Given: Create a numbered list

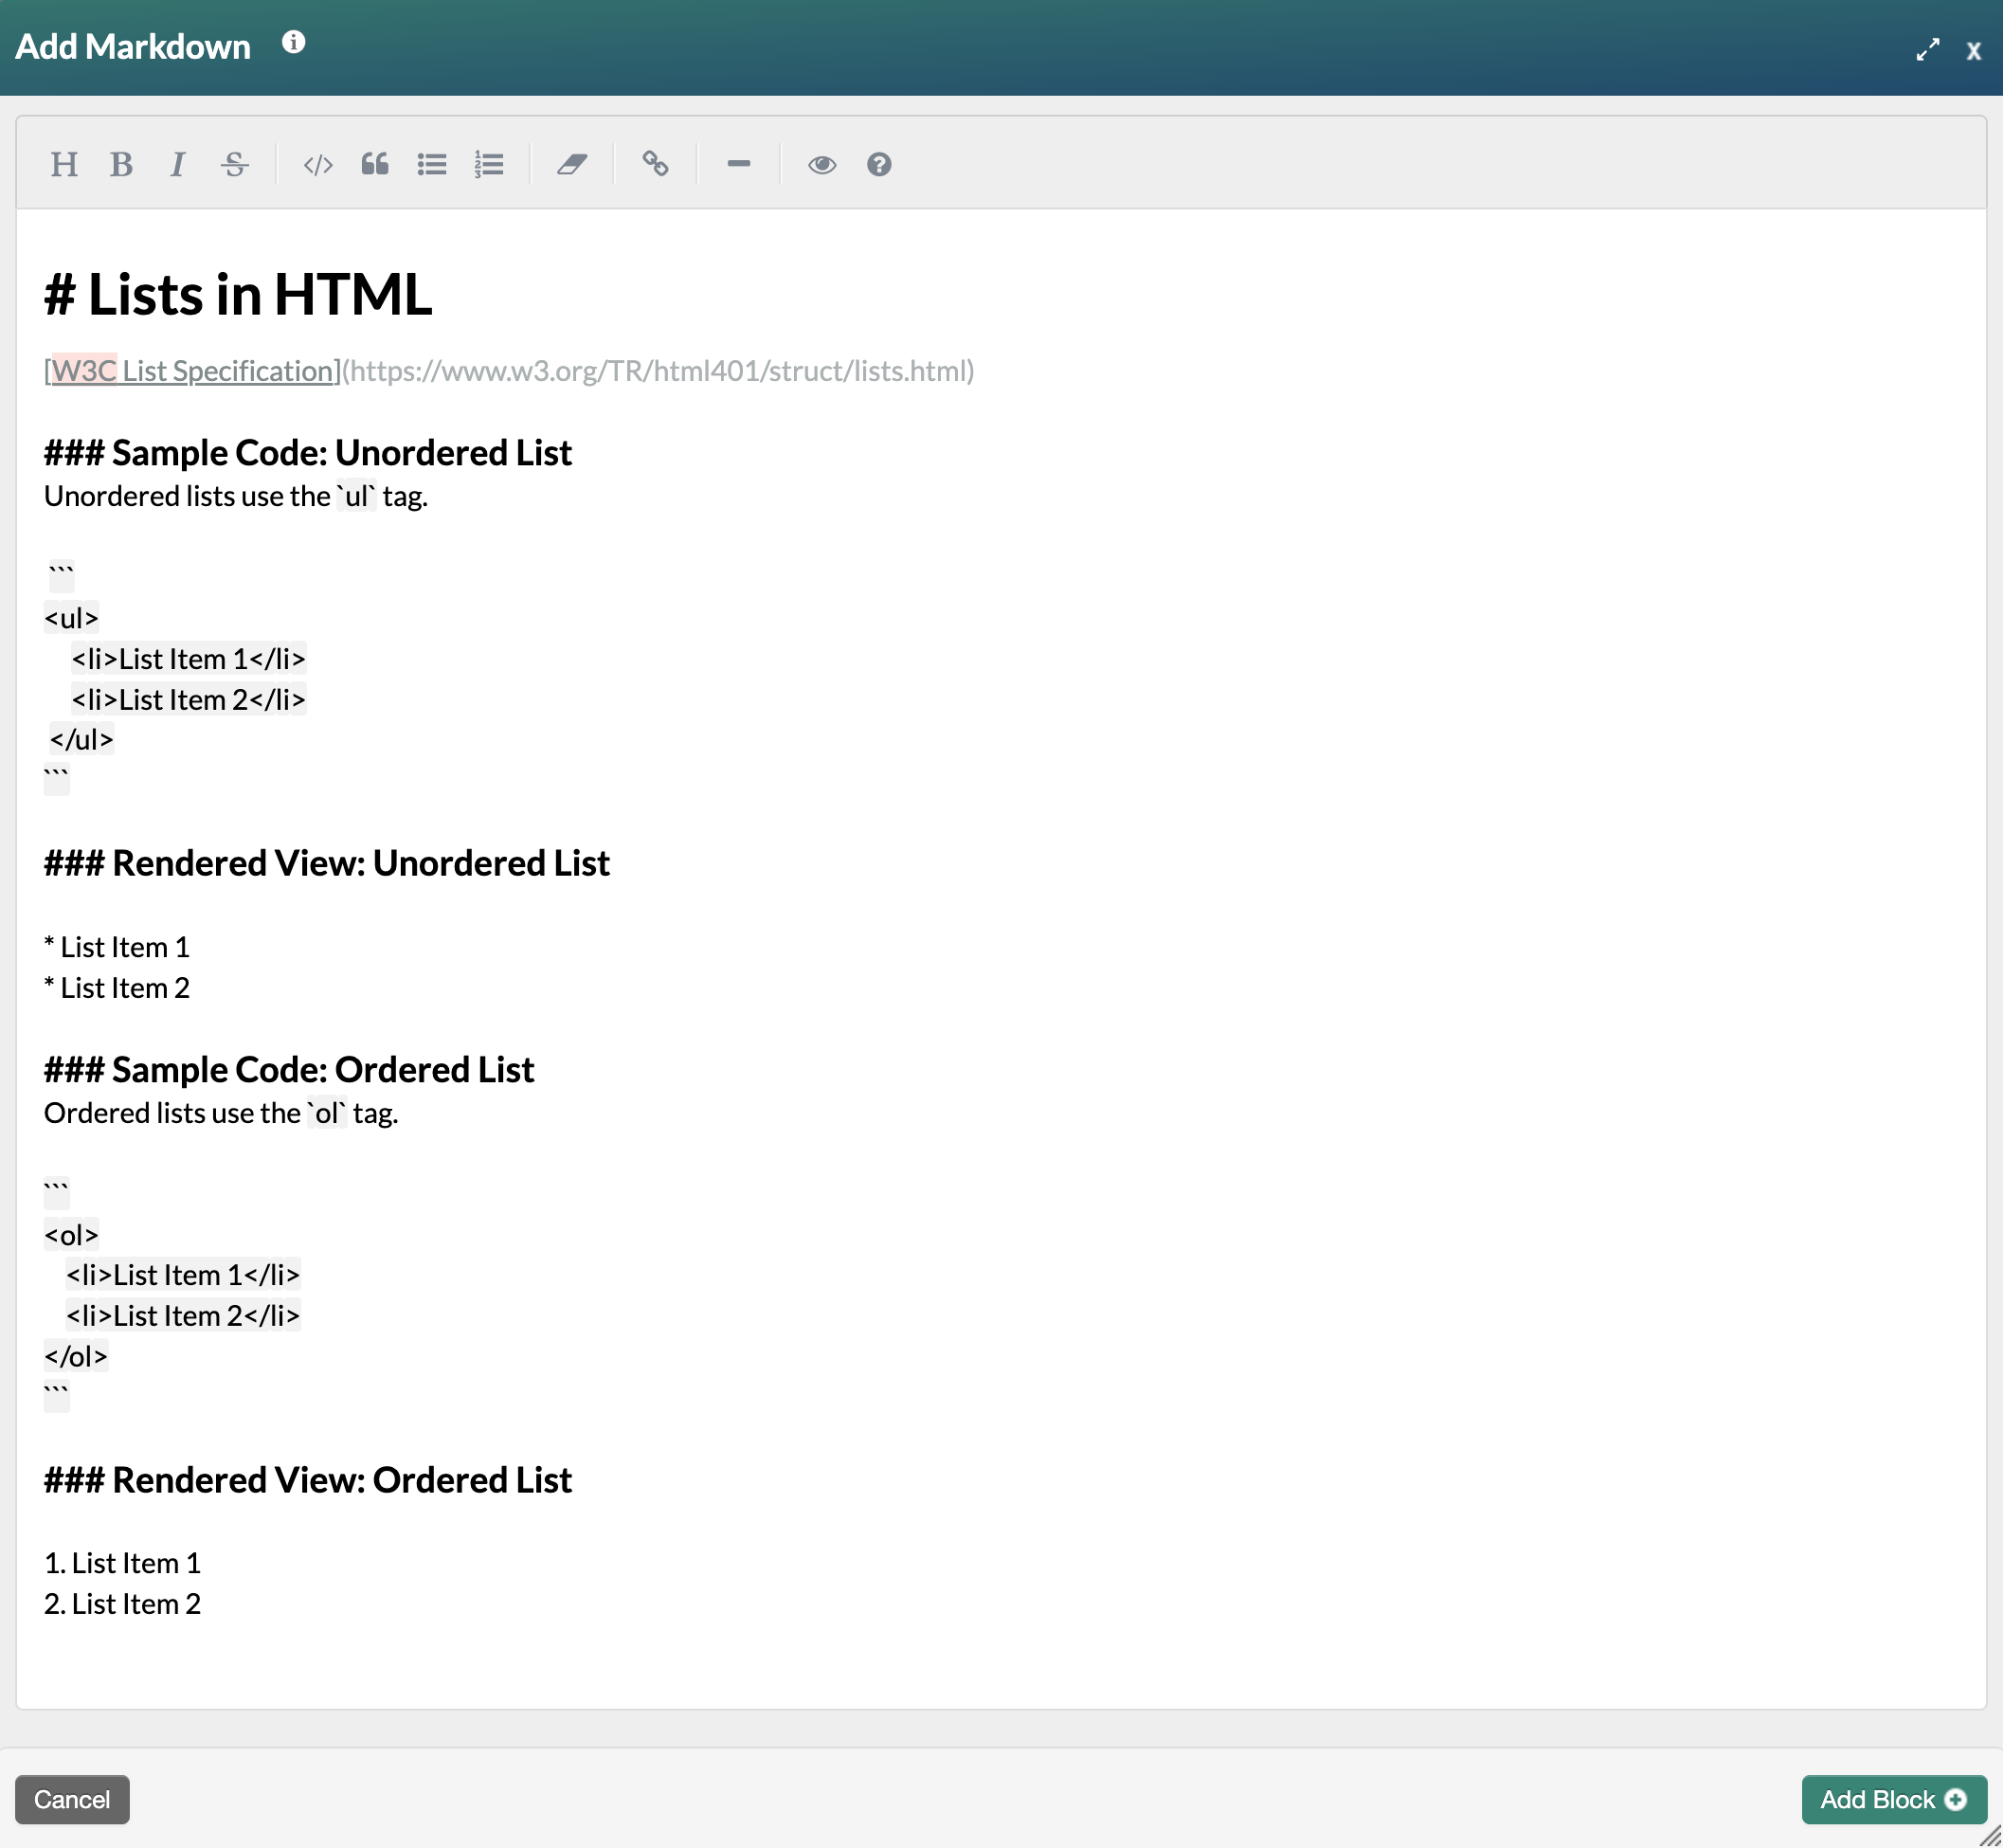Looking at the screenshot, I should [489, 164].
